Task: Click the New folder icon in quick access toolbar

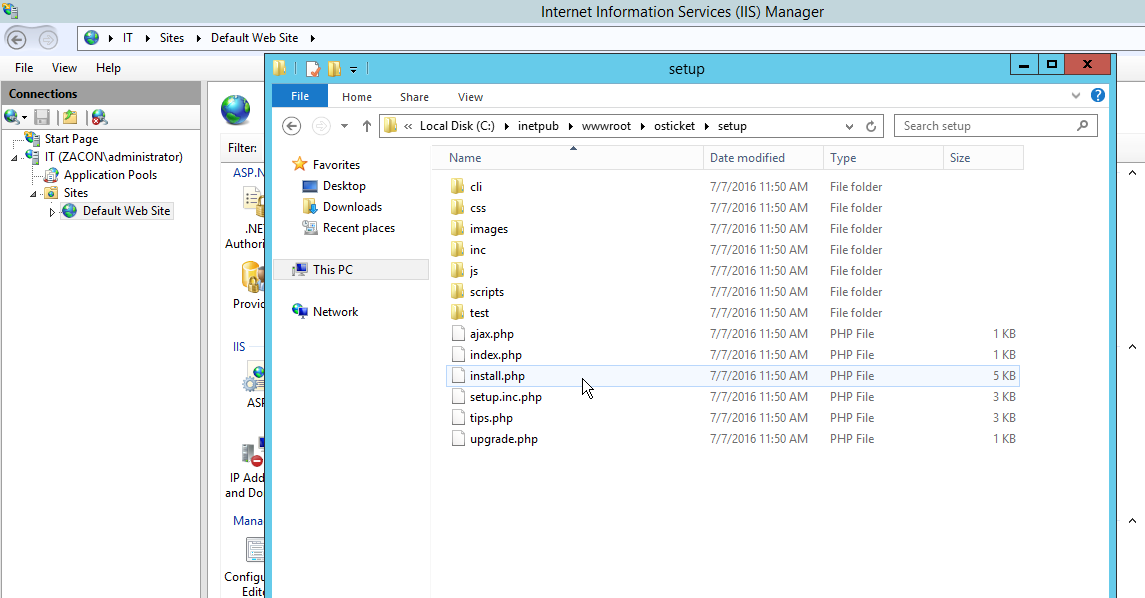Action: 334,69
